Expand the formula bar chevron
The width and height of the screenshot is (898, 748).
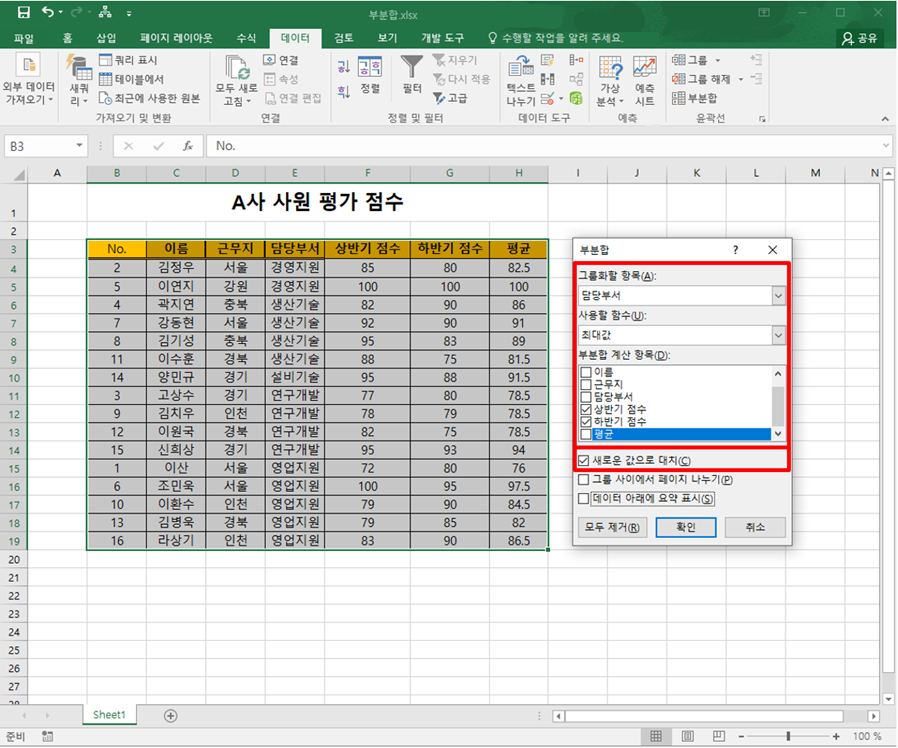[887, 146]
